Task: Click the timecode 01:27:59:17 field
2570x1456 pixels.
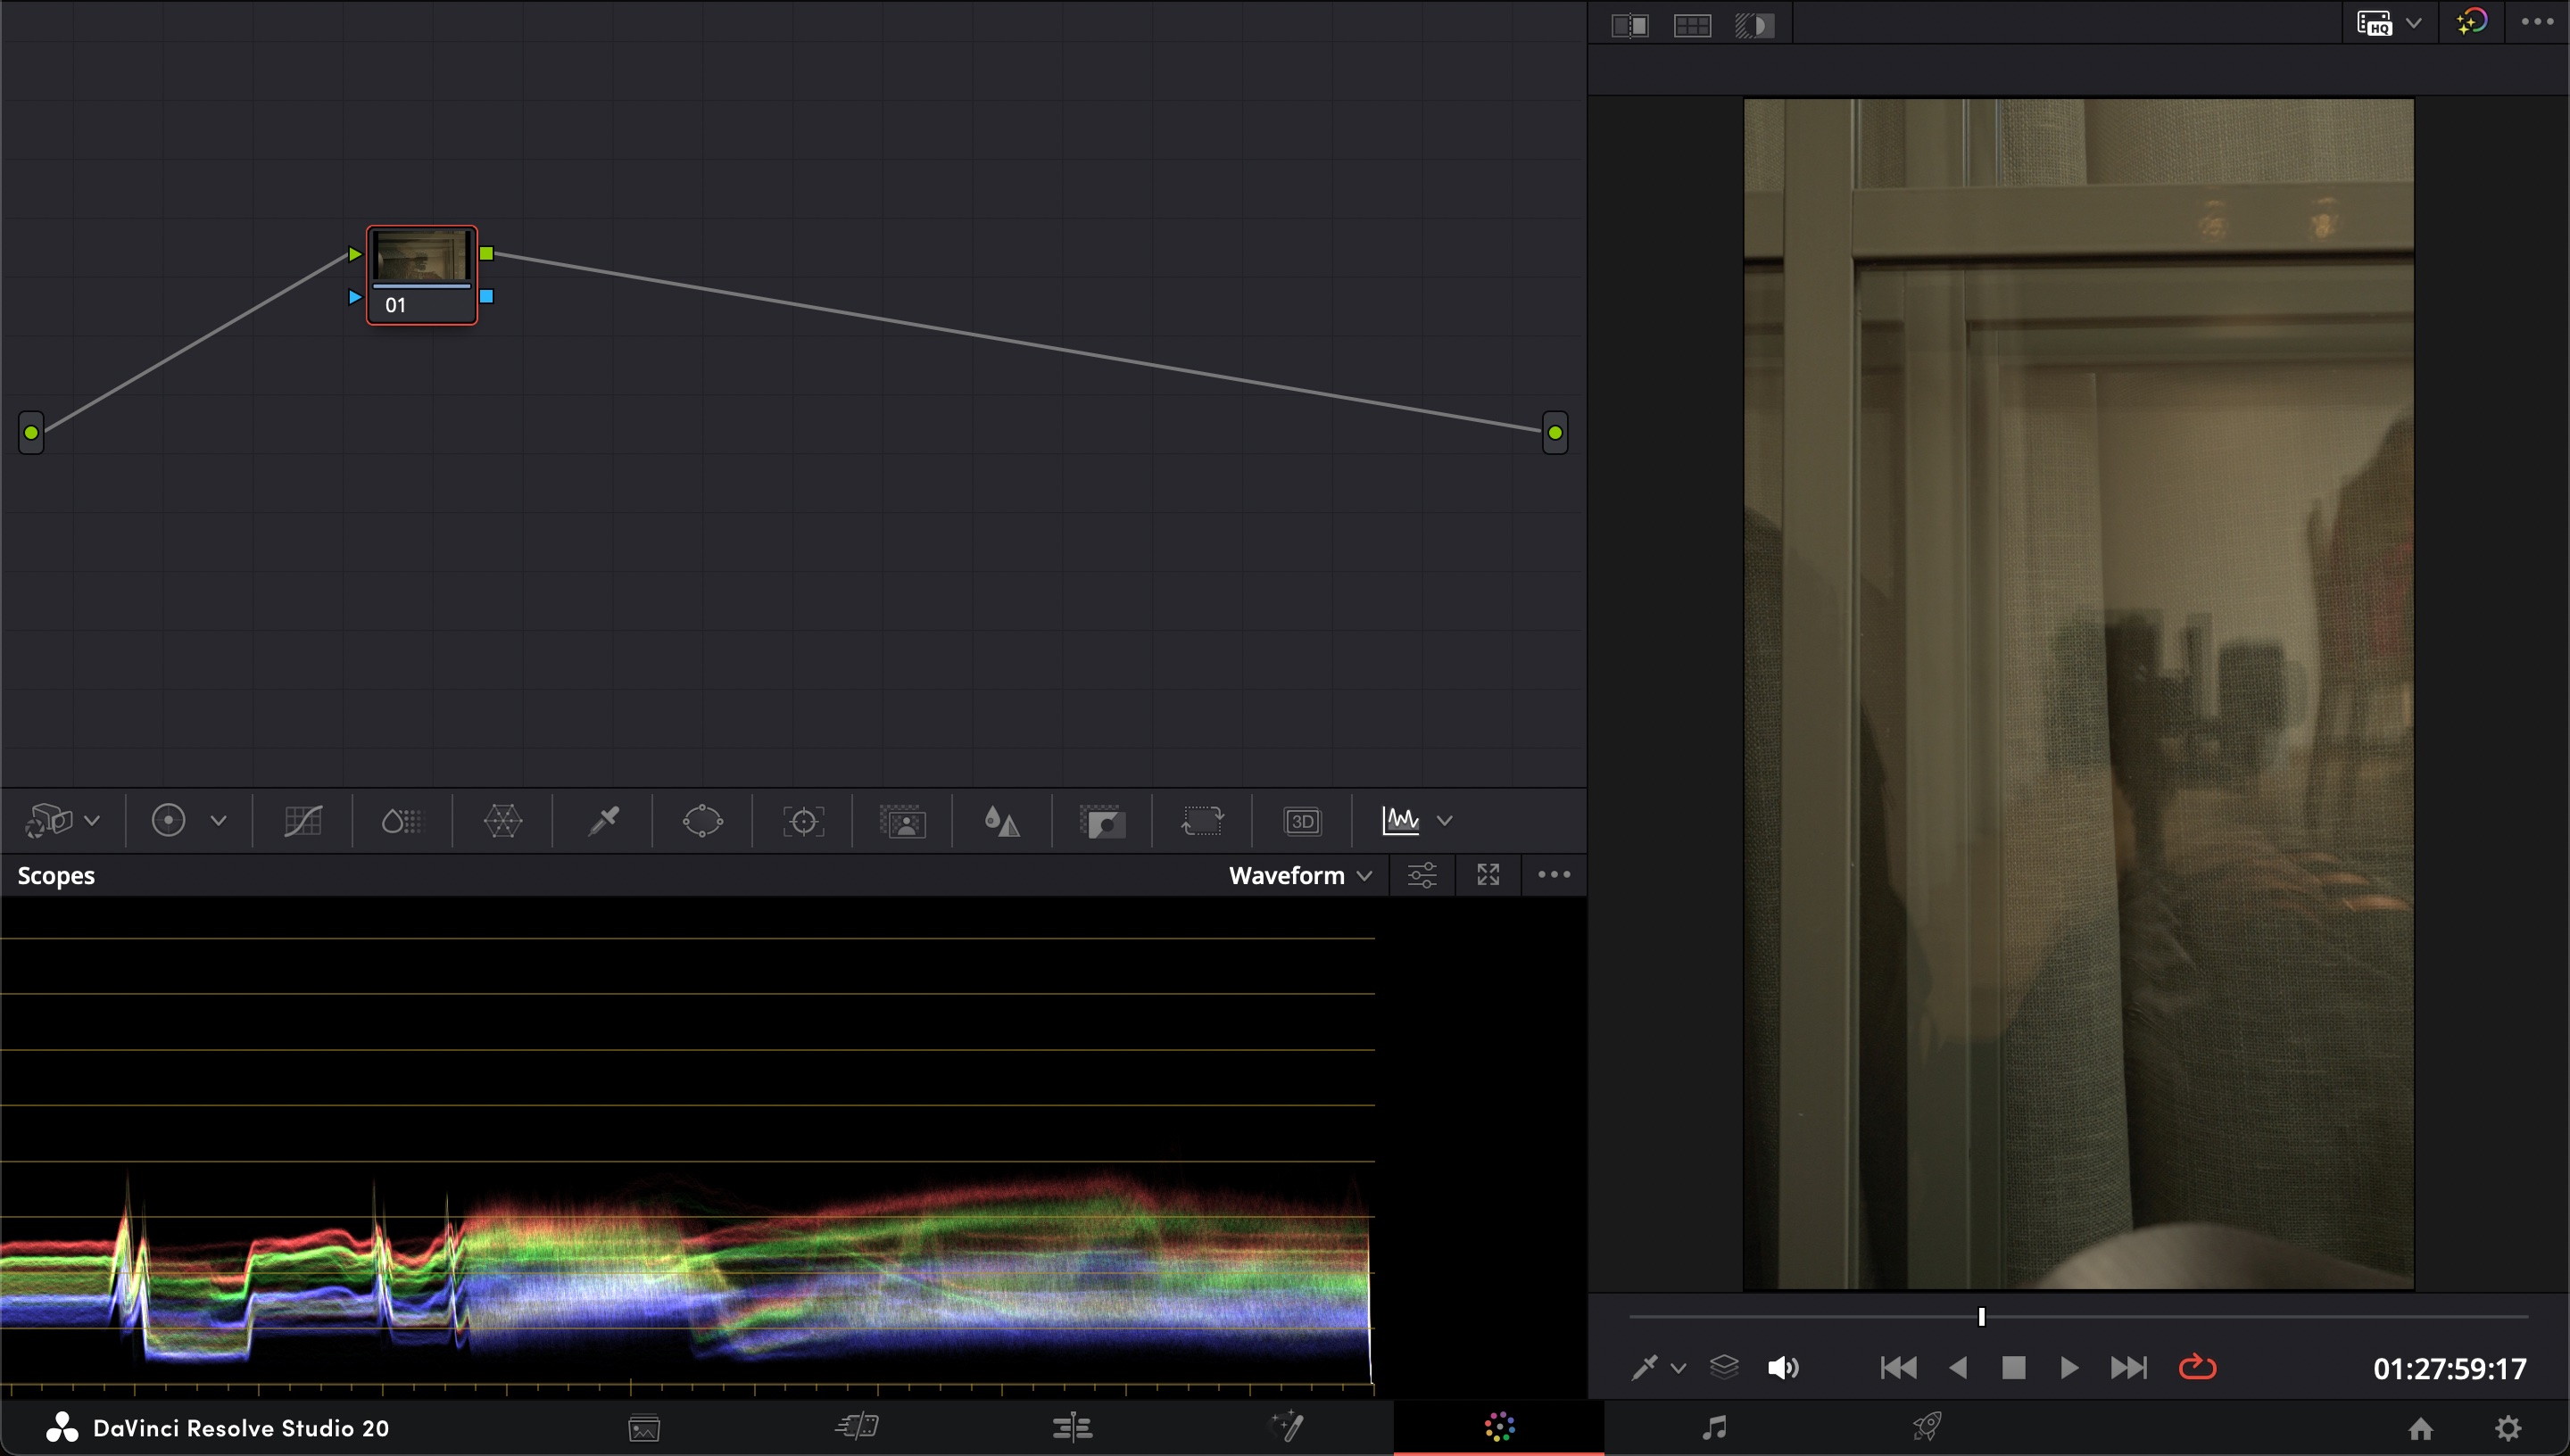Action: 2450,1368
